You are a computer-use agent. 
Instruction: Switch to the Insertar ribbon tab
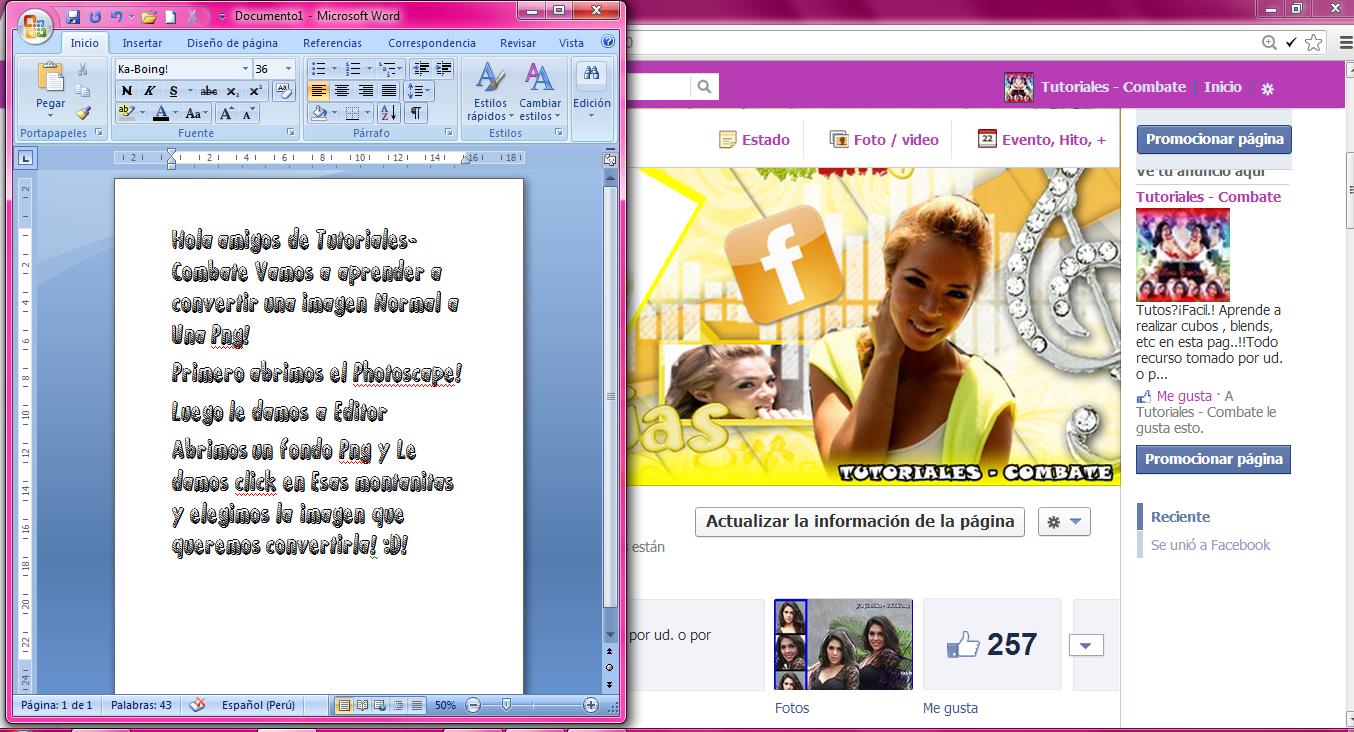[141, 43]
